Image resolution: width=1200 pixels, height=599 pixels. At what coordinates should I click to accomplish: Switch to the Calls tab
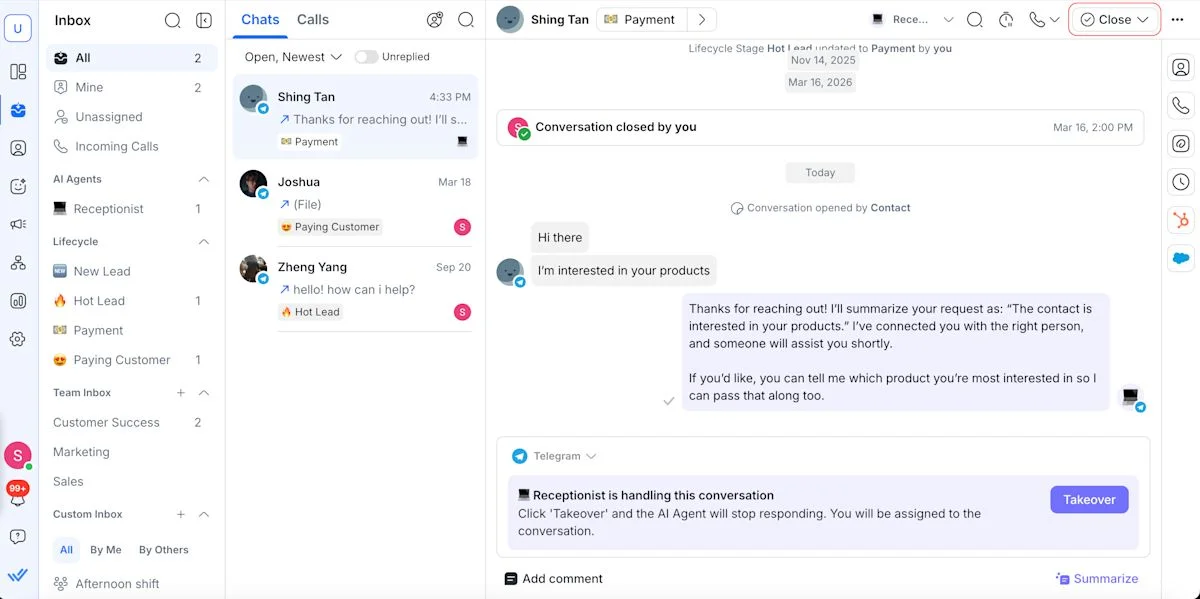313,20
